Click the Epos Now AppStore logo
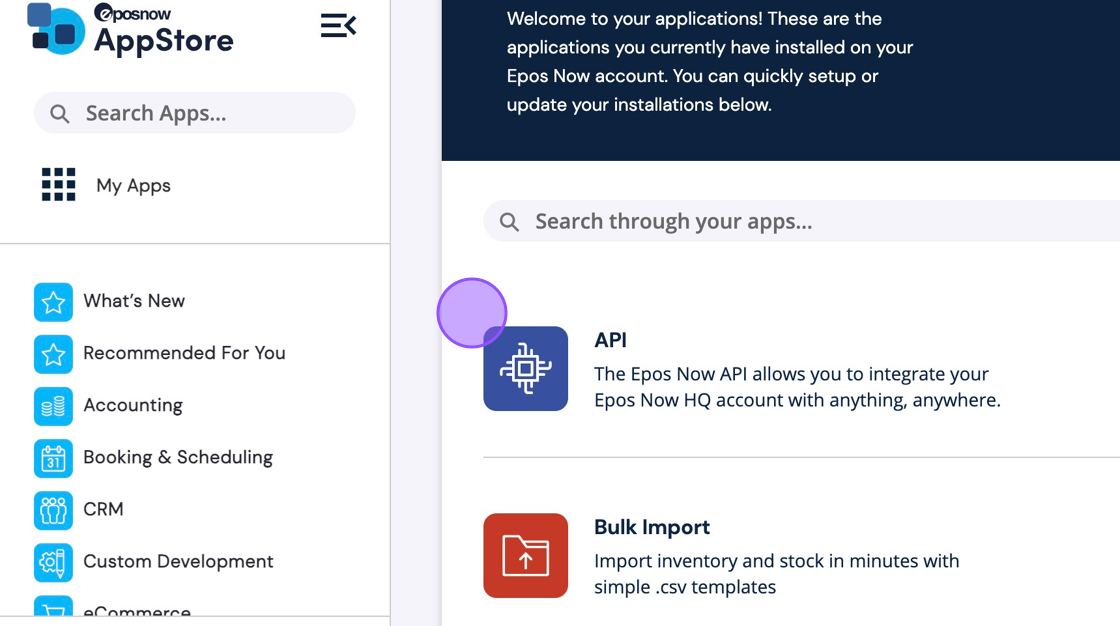Viewport: 1120px width, 626px height. (130, 29)
